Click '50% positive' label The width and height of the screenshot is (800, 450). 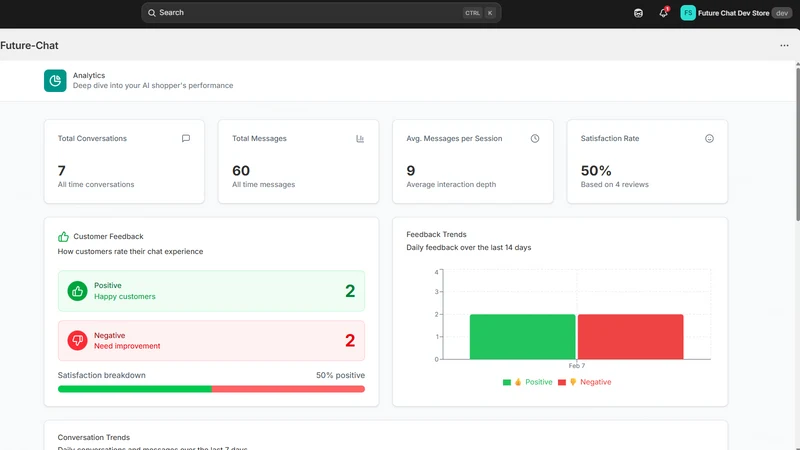pyautogui.click(x=340, y=375)
